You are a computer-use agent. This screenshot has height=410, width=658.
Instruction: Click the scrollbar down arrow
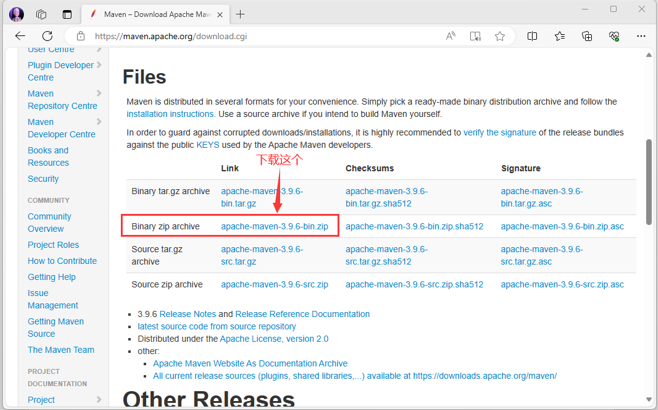(x=649, y=400)
